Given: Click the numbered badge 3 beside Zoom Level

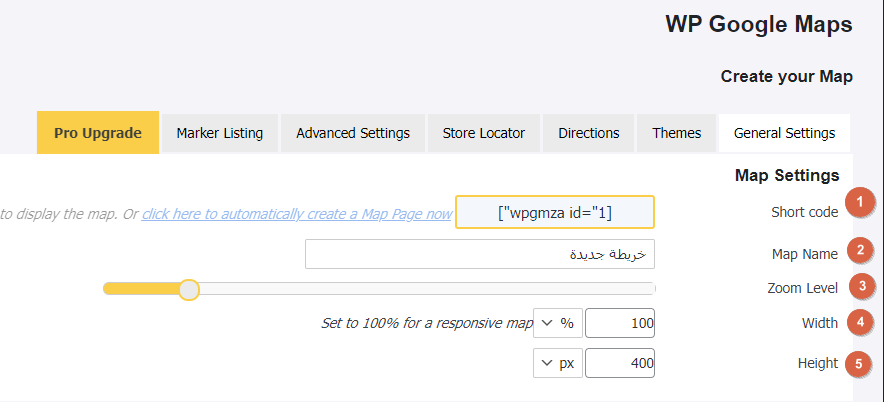Looking at the screenshot, I should [x=859, y=287].
